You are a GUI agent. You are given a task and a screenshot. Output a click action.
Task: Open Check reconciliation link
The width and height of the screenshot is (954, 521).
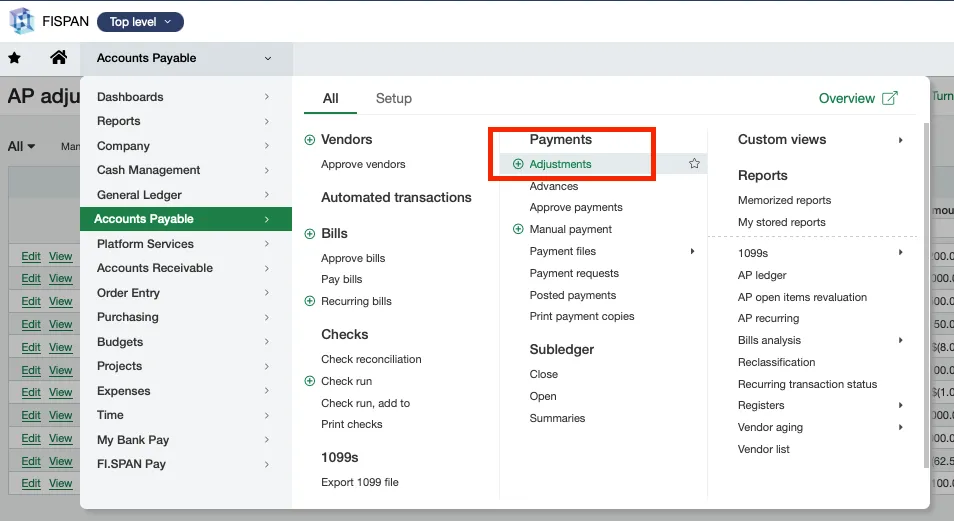(371, 359)
